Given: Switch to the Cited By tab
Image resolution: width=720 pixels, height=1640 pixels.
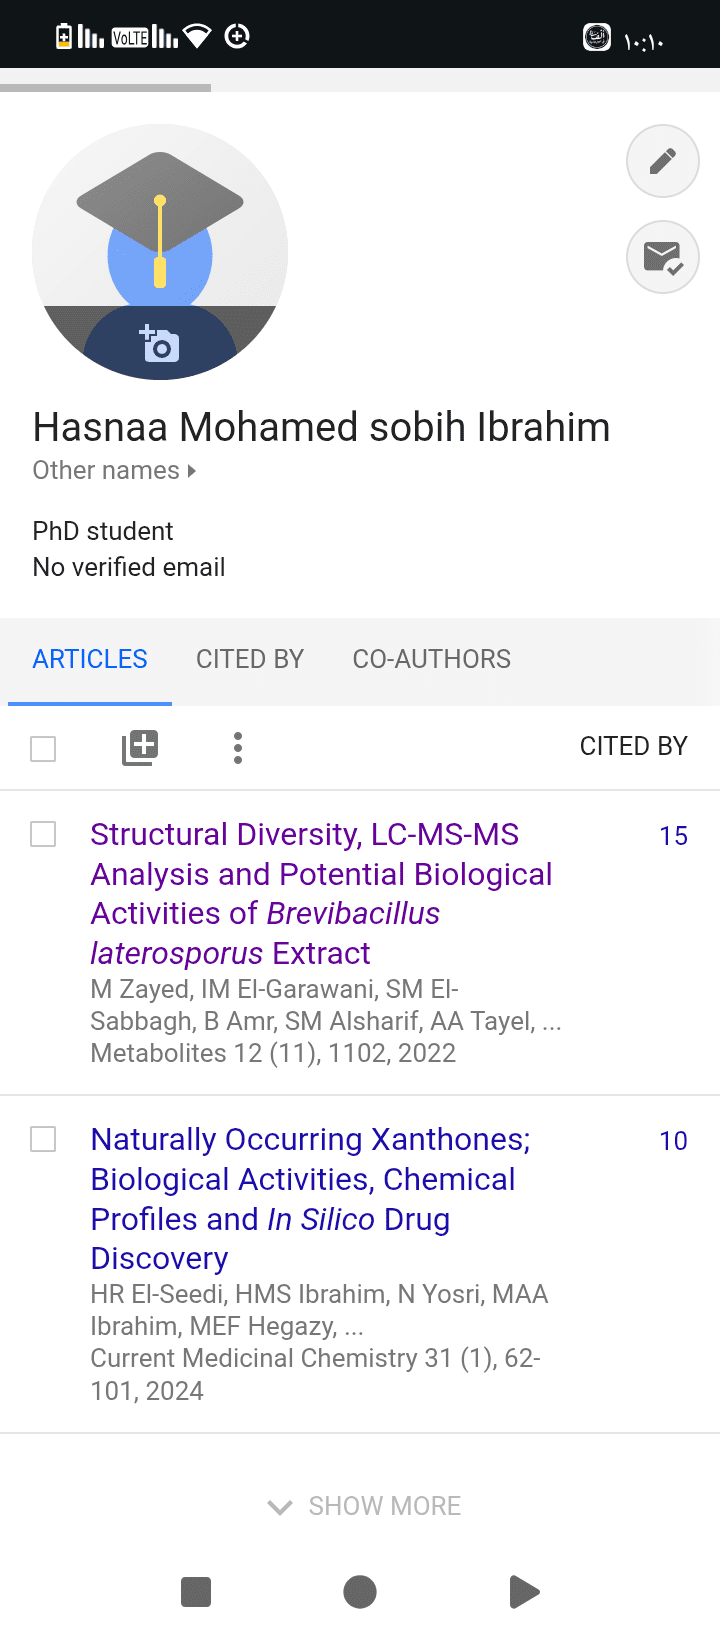Looking at the screenshot, I should pos(249,659).
